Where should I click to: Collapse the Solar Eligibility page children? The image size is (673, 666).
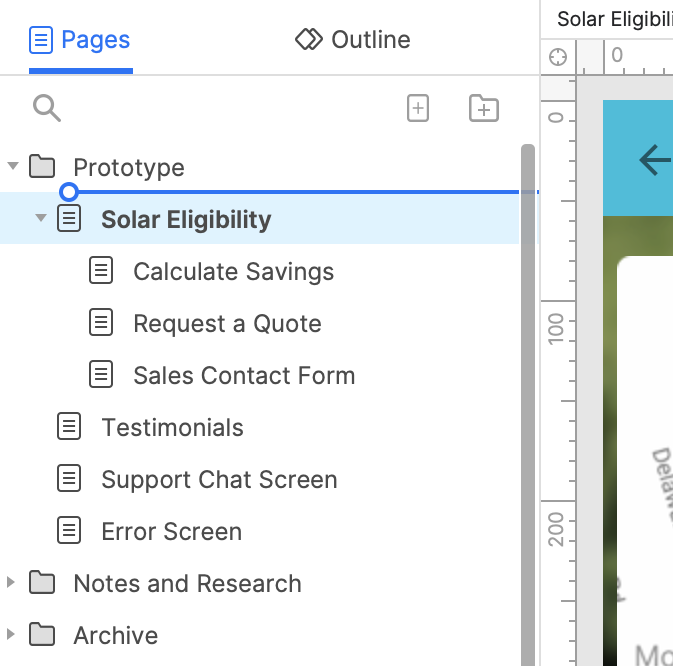(41, 218)
